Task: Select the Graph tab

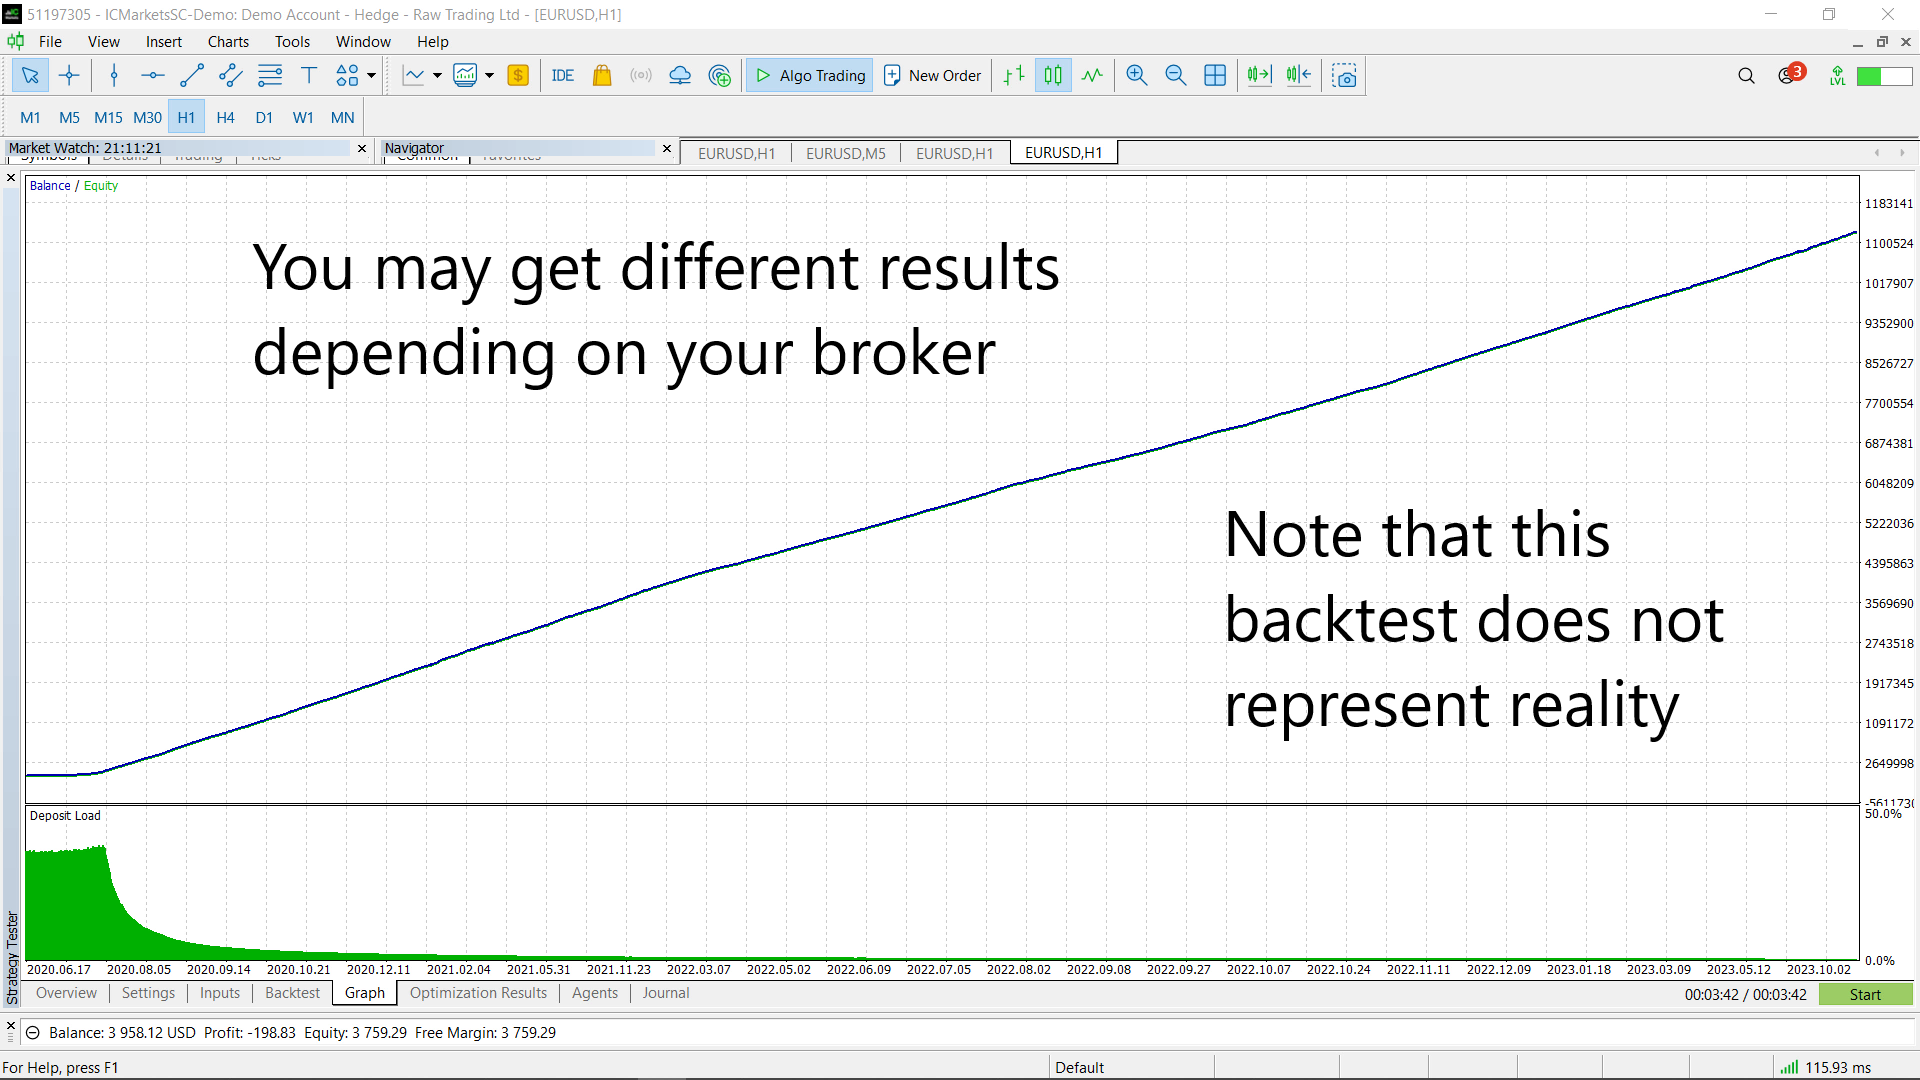Action: (x=364, y=993)
